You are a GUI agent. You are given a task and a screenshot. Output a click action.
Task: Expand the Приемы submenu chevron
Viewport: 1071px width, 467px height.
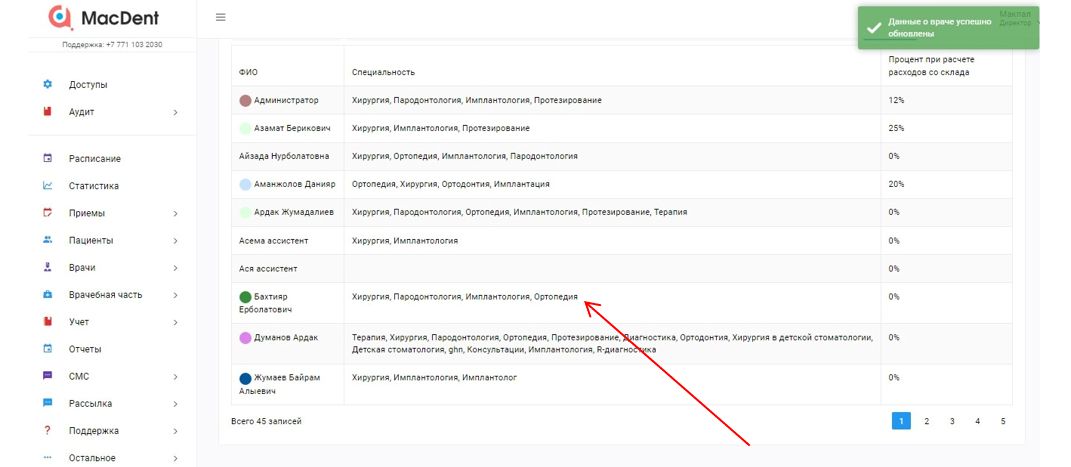175,213
